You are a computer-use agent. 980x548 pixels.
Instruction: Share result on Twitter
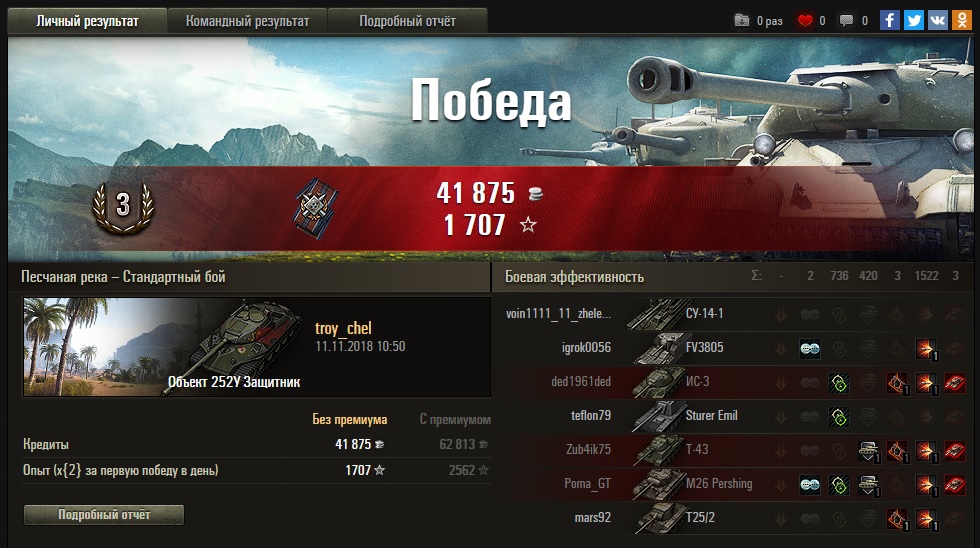pos(914,20)
